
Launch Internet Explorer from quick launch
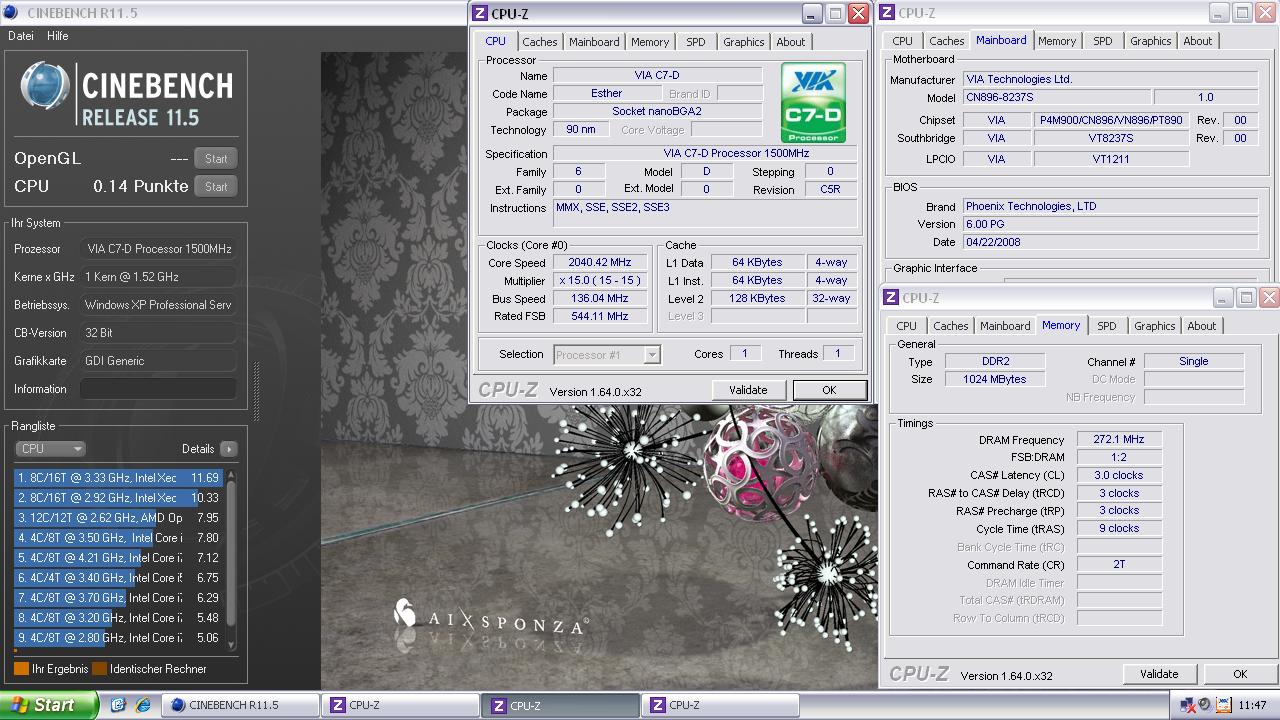[143, 705]
